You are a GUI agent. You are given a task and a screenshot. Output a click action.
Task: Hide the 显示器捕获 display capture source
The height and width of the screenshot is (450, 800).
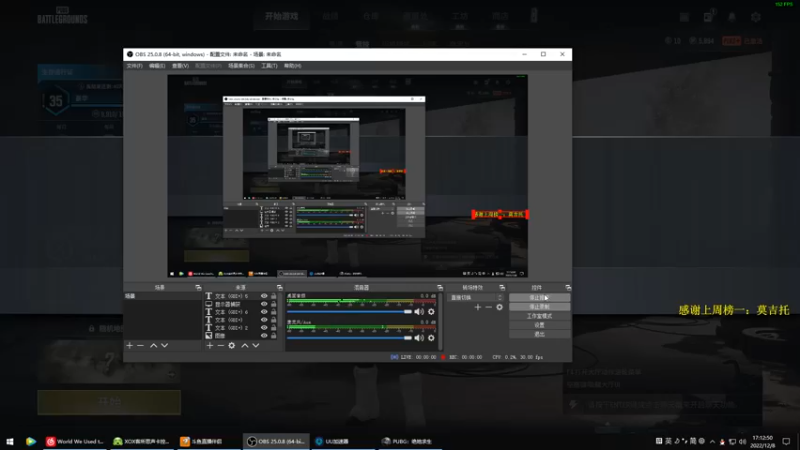(264, 304)
